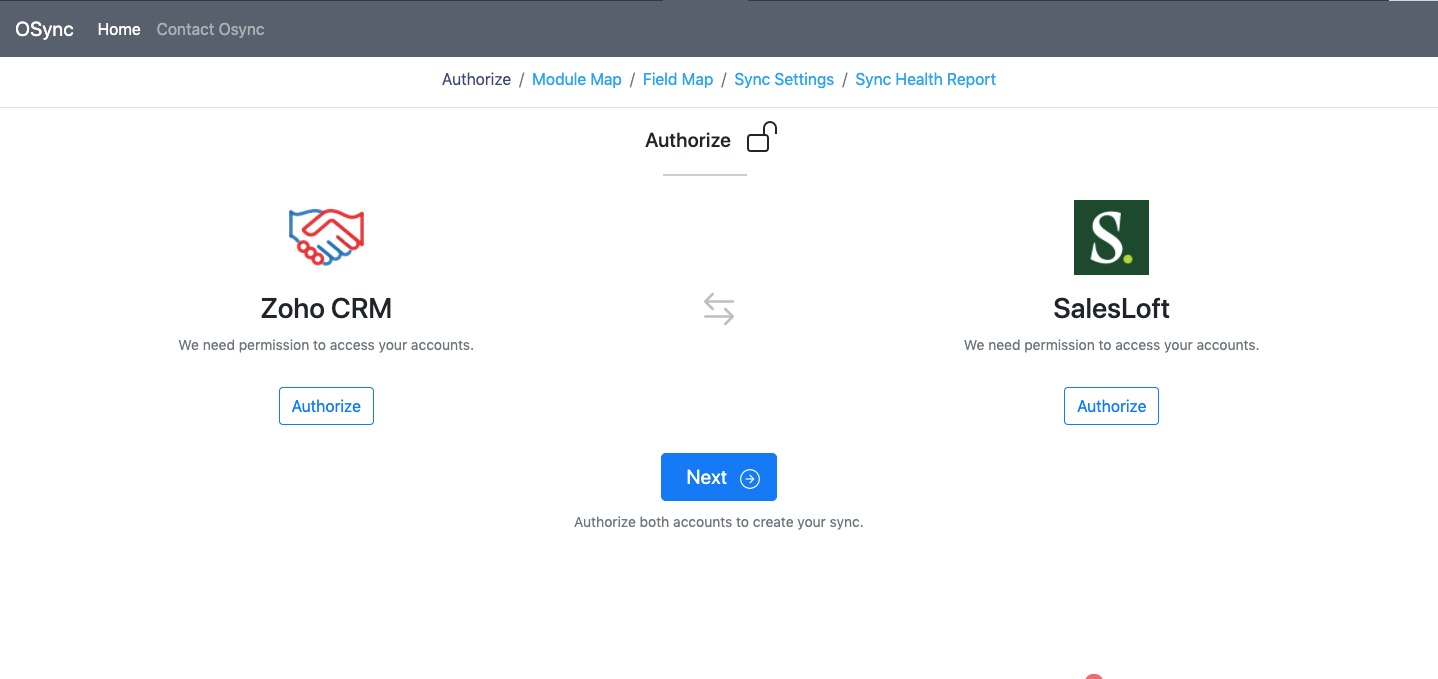Screen dimensions: 1438x679
Task: Click the green SalesLoft logo
Action: (x=1111, y=237)
